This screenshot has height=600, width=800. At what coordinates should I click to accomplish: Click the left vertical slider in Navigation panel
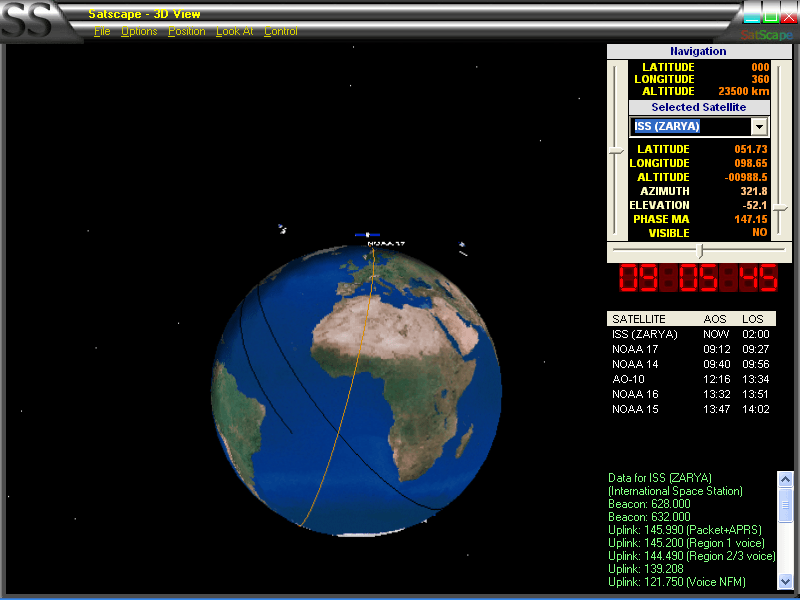tap(617, 151)
